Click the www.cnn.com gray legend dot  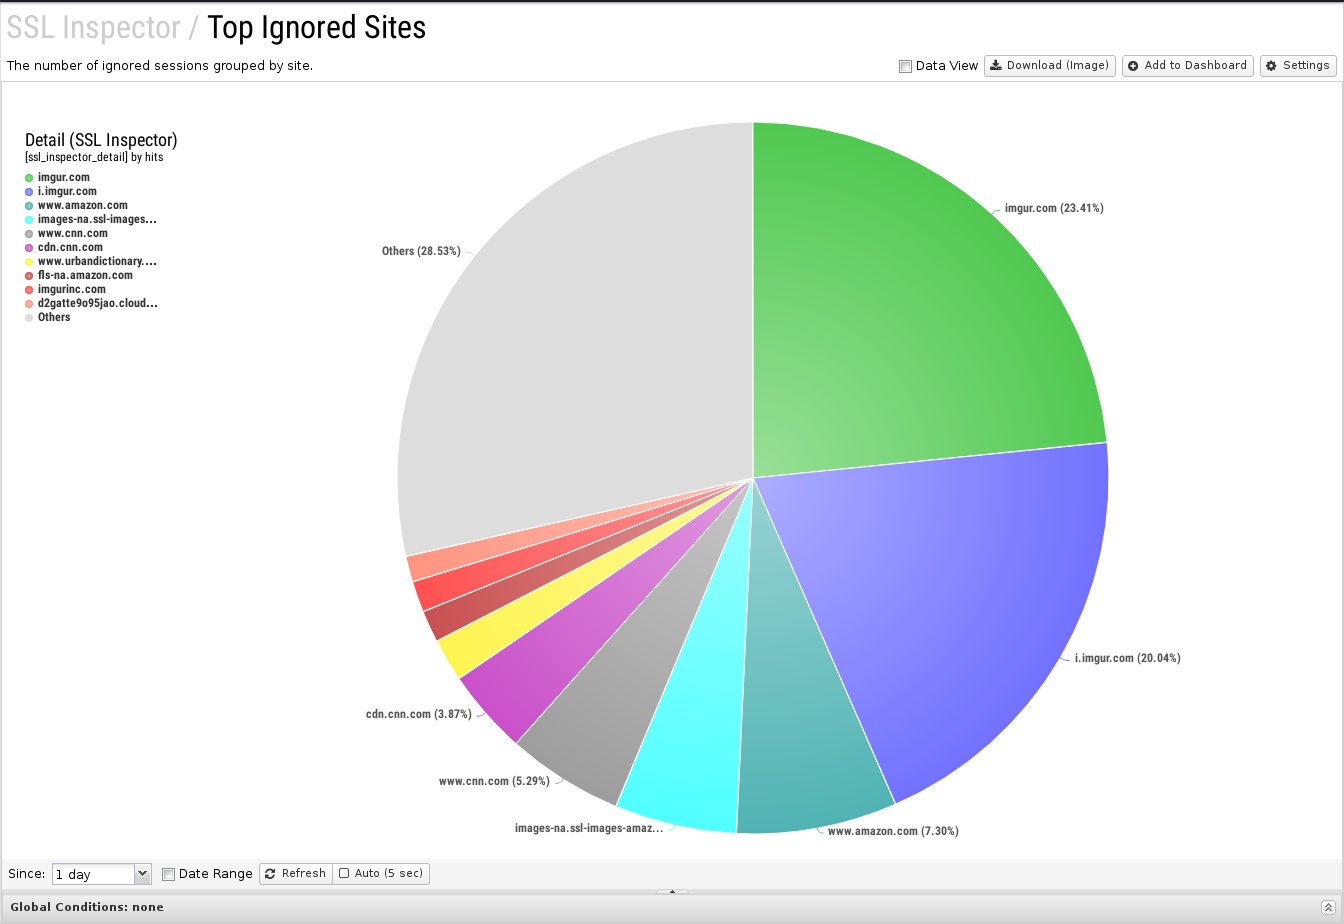click(29, 234)
